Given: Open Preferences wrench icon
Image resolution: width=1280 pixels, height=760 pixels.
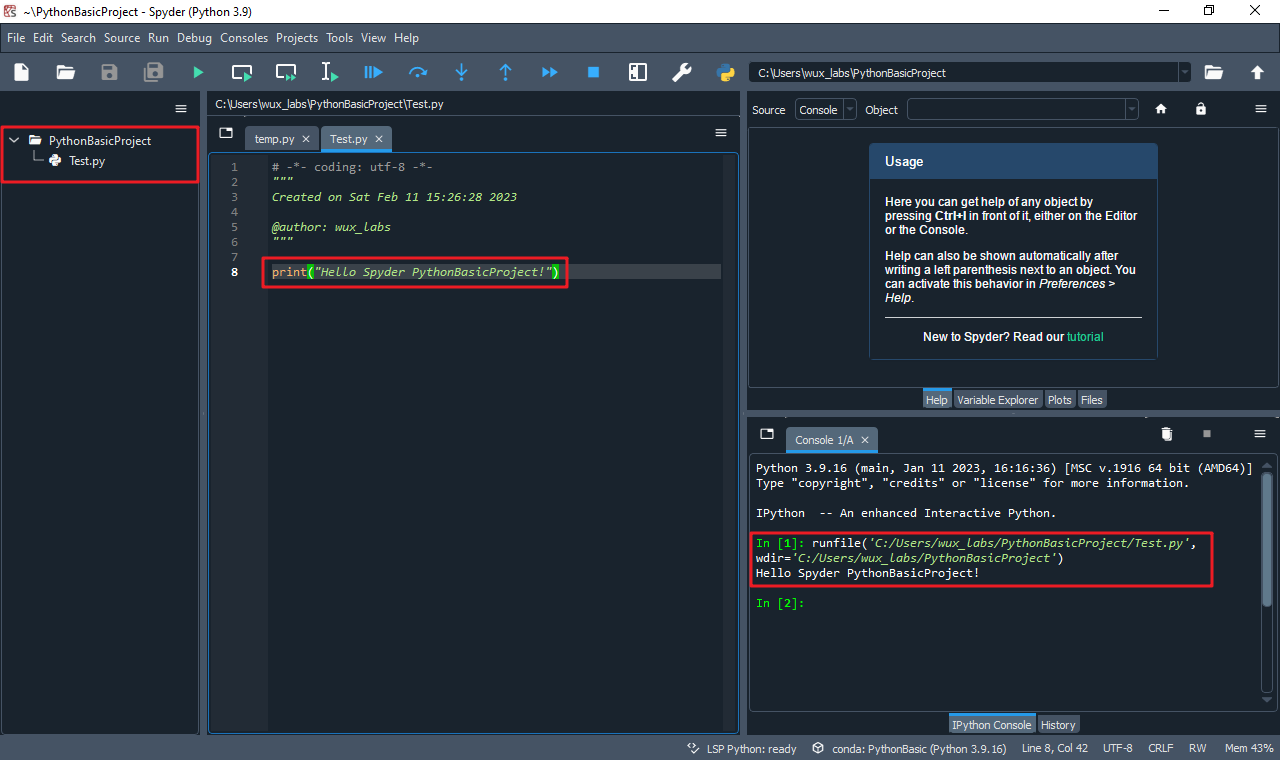Looking at the screenshot, I should [x=682, y=72].
